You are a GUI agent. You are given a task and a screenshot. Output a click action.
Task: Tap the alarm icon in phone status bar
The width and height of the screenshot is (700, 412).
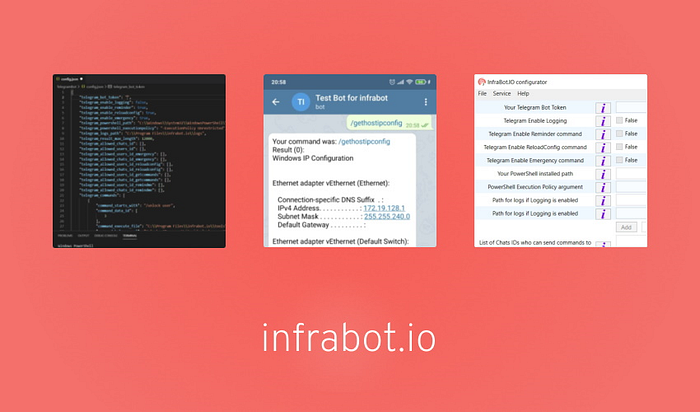(x=392, y=82)
